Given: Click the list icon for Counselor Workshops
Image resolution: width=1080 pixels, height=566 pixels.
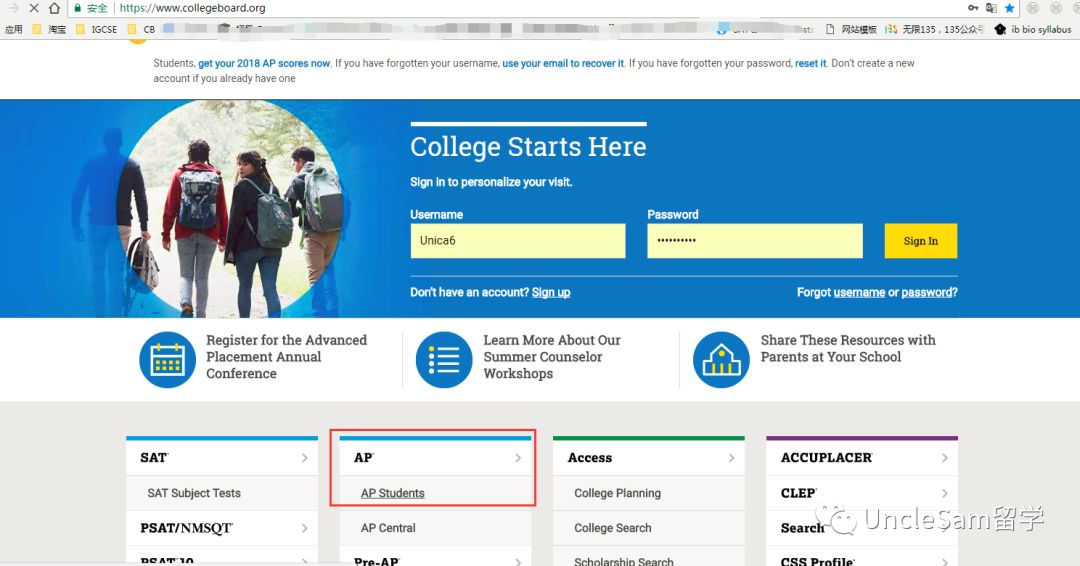Looking at the screenshot, I should [444, 359].
